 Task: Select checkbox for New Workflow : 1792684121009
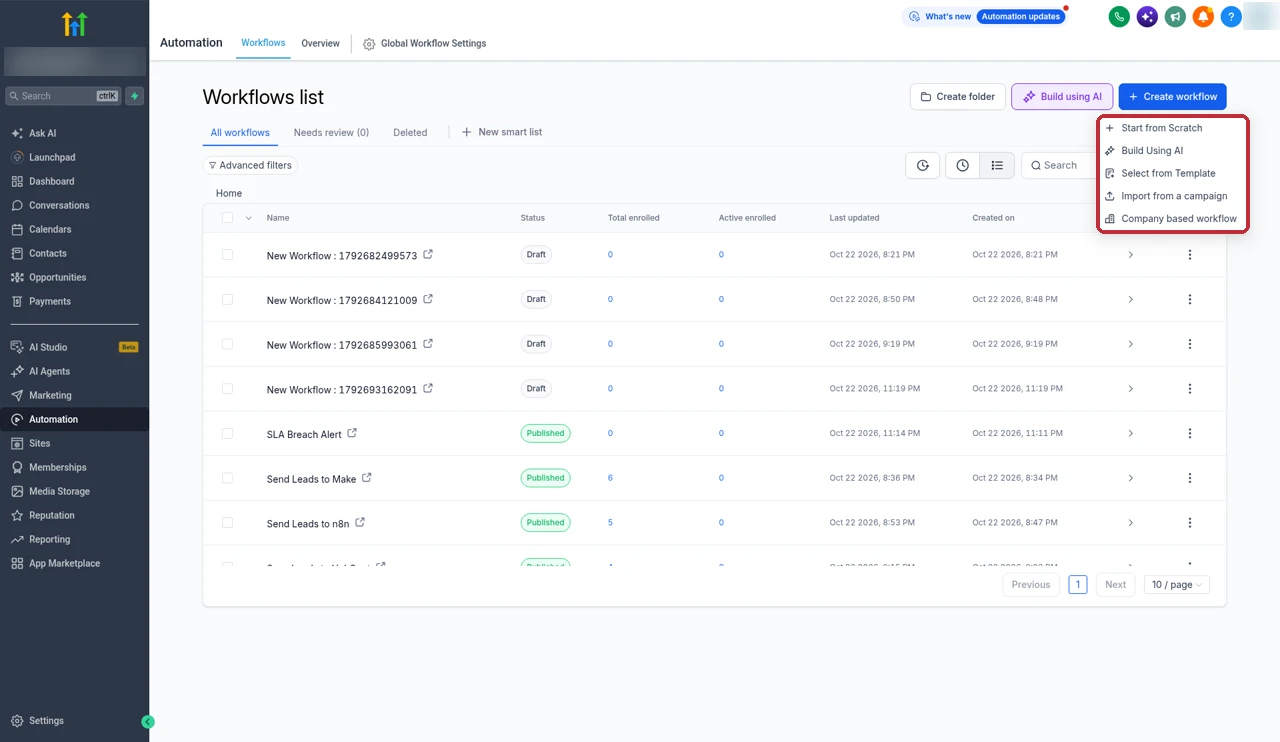coord(227,300)
